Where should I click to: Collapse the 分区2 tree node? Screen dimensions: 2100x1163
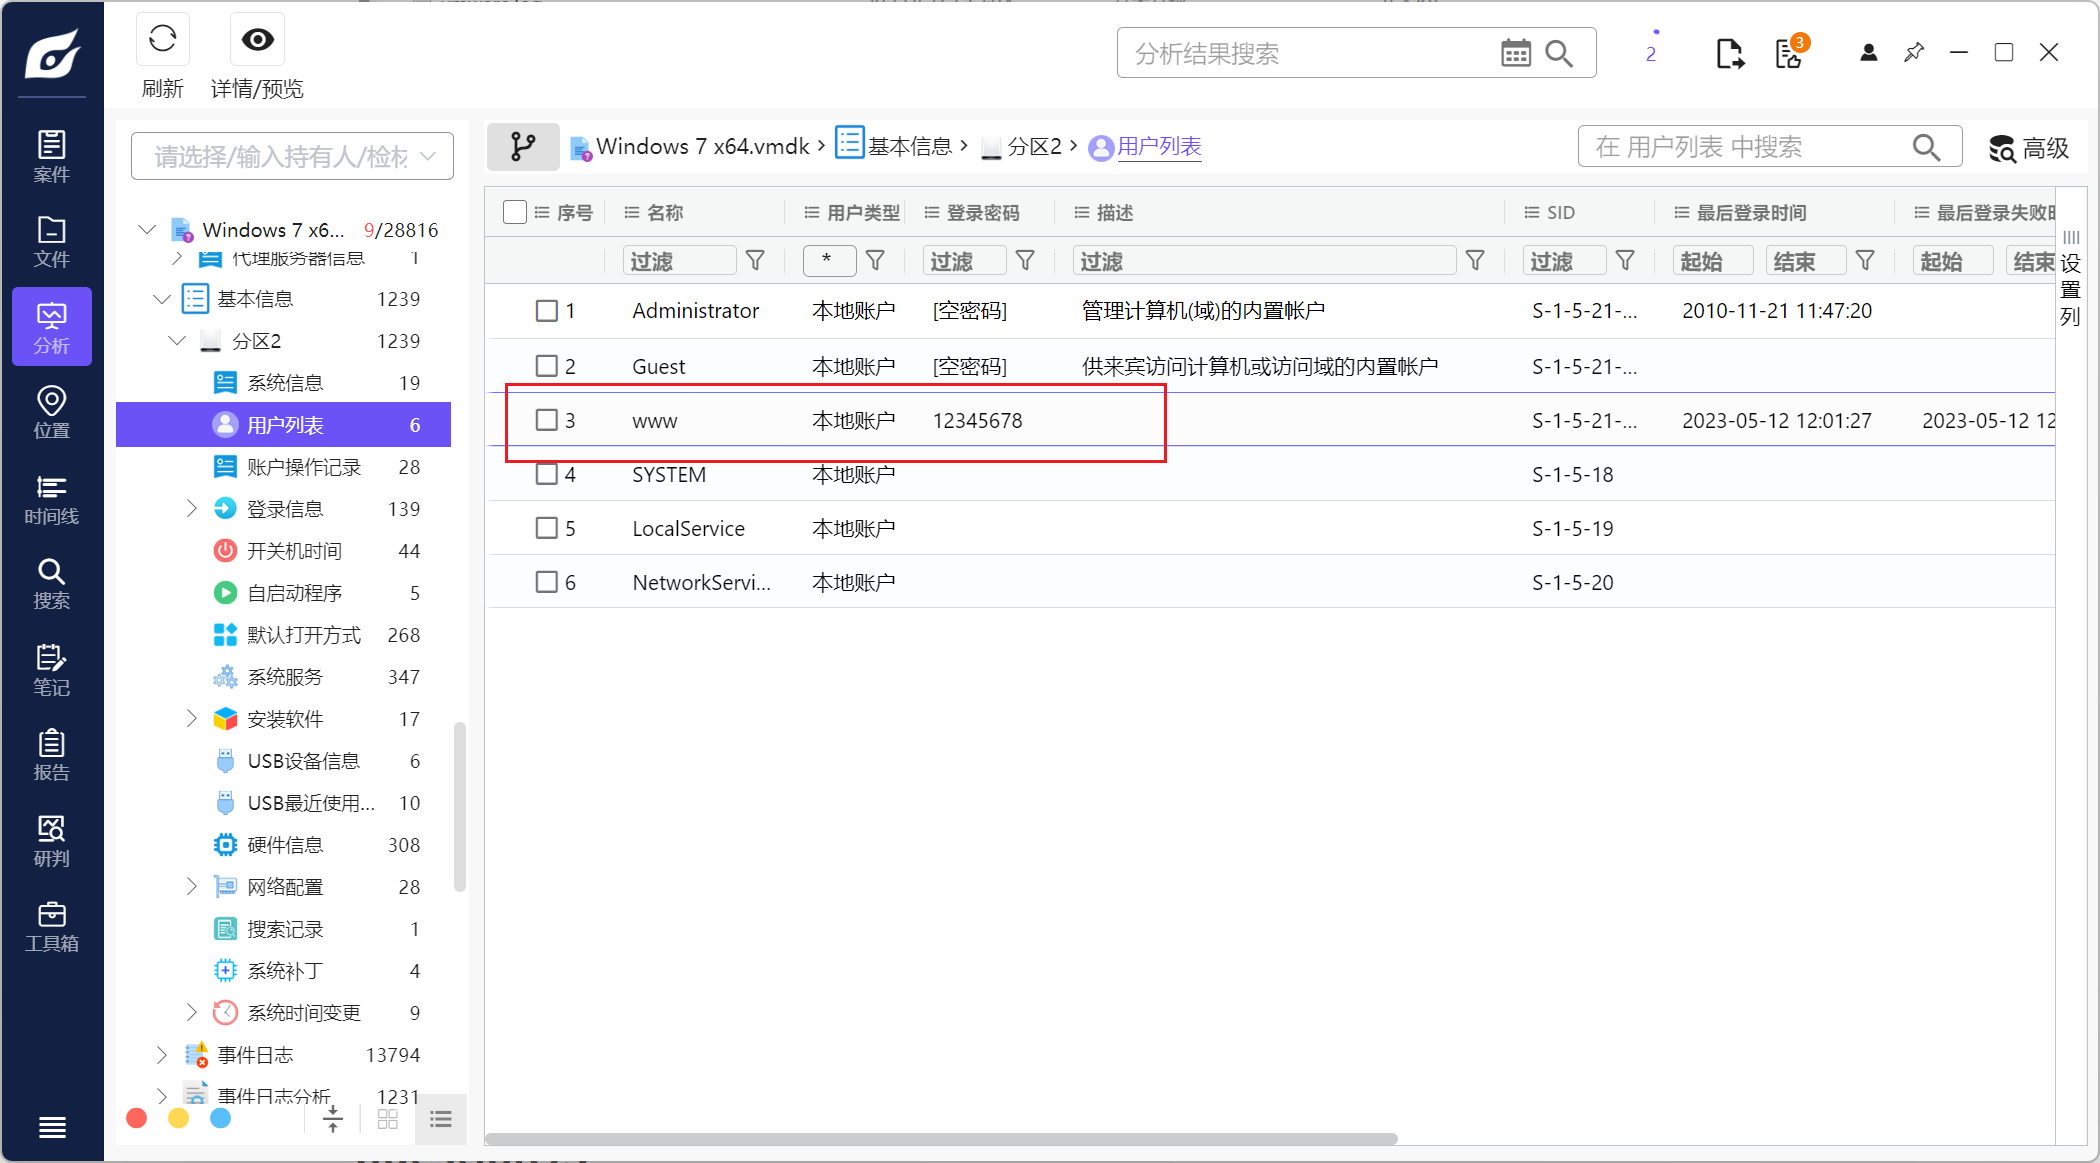[x=177, y=341]
